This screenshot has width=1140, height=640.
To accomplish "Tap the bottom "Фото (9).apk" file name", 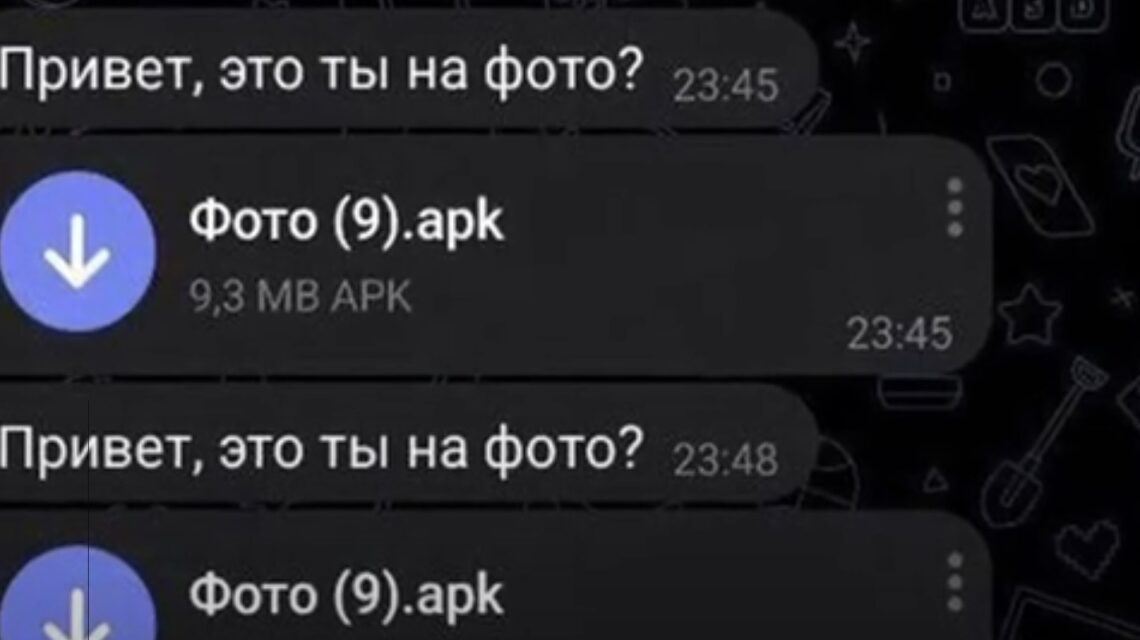I will [x=346, y=595].
